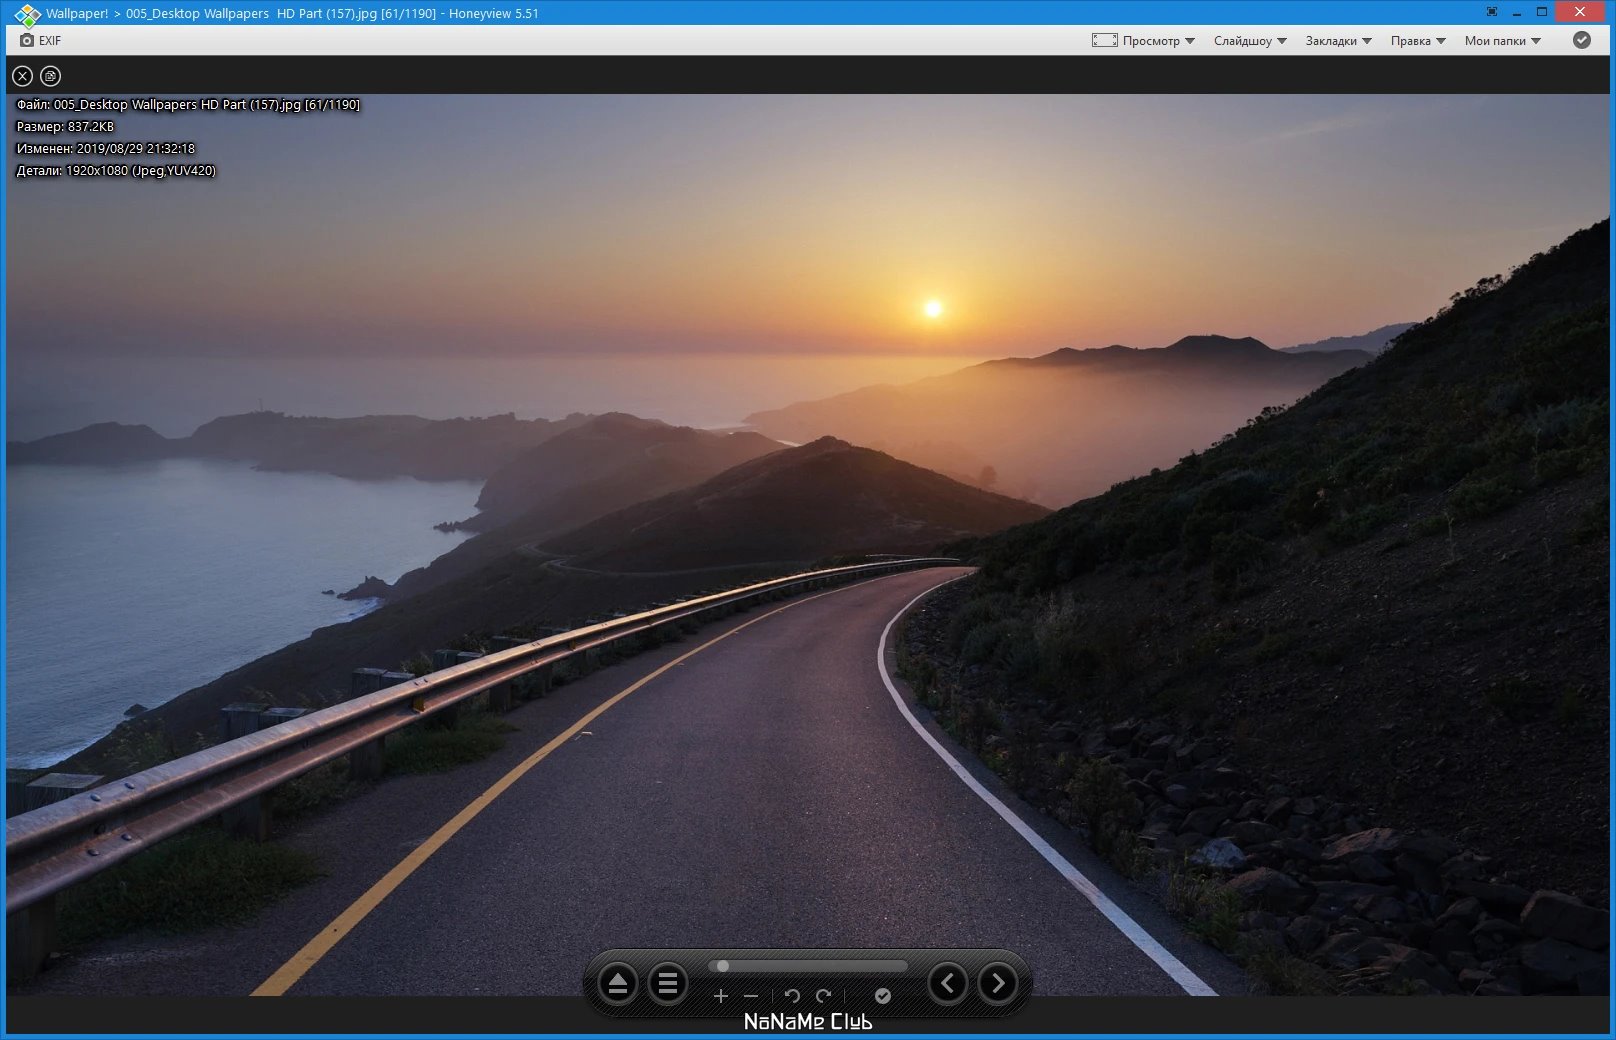Expand the Просмотр dropdown

(1143, 41)
